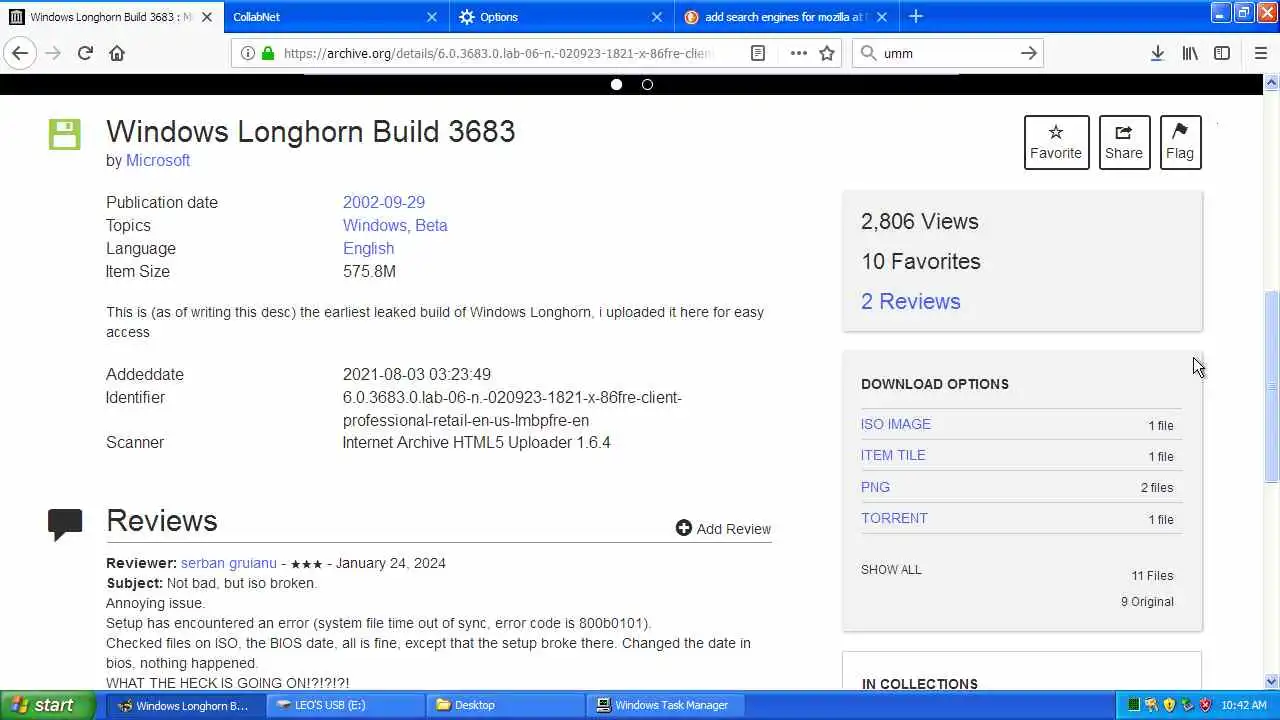Download the TORRENT file

pyautogui.click(x=894, y=518)
